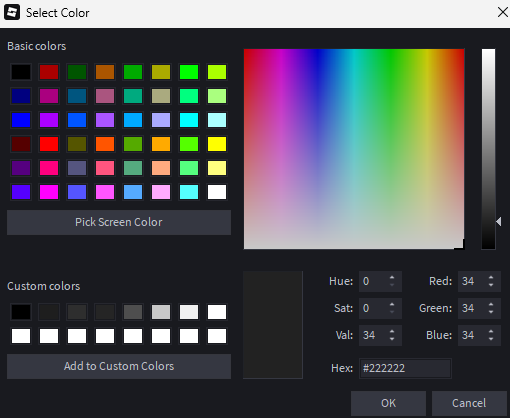The height and width of the screenshot is (418, 510).
Task: Click into the Hue number field
Action: 373,281
